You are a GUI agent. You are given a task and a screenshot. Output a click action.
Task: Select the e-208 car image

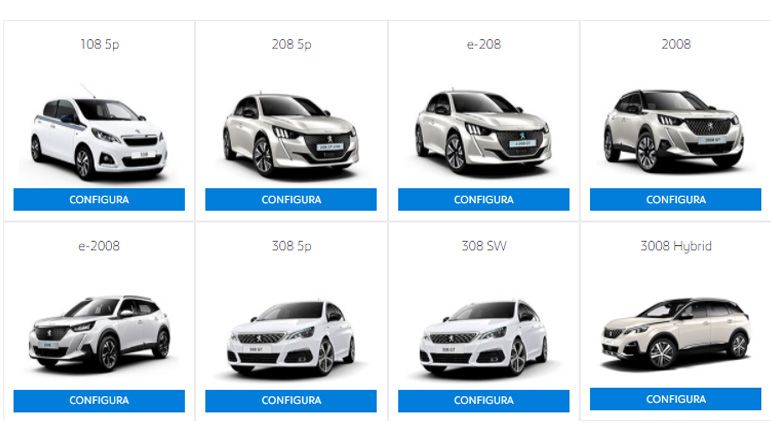[484, 132]
